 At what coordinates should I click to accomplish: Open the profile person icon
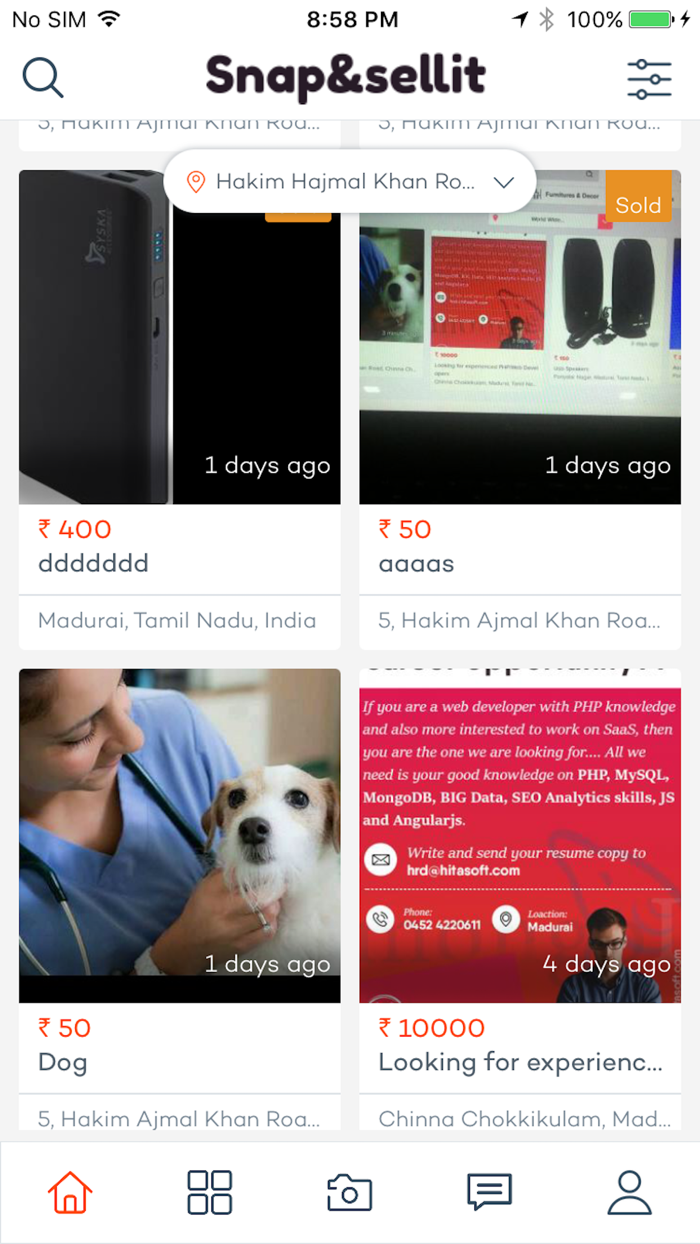click(630, 1192)
